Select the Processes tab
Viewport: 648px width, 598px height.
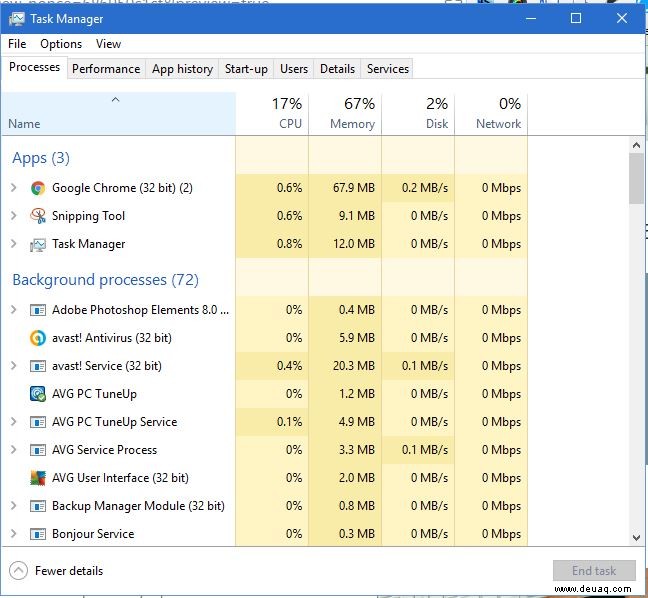point(34,67)
